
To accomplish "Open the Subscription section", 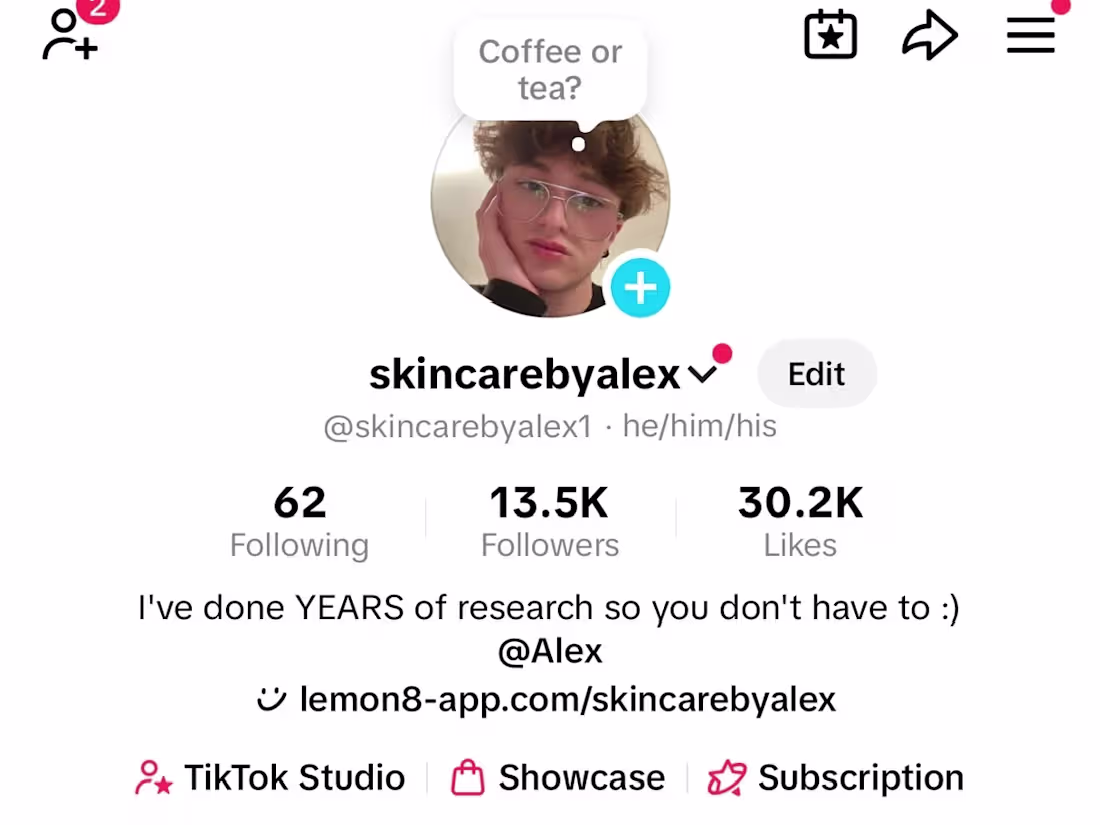I will click(x=860, y=778).
